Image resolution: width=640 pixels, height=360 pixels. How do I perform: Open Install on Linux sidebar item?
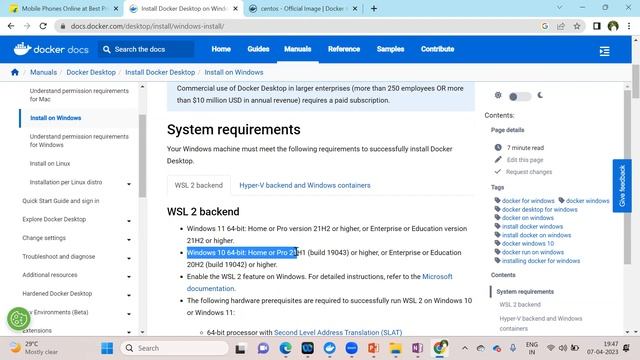pos(50,164)
